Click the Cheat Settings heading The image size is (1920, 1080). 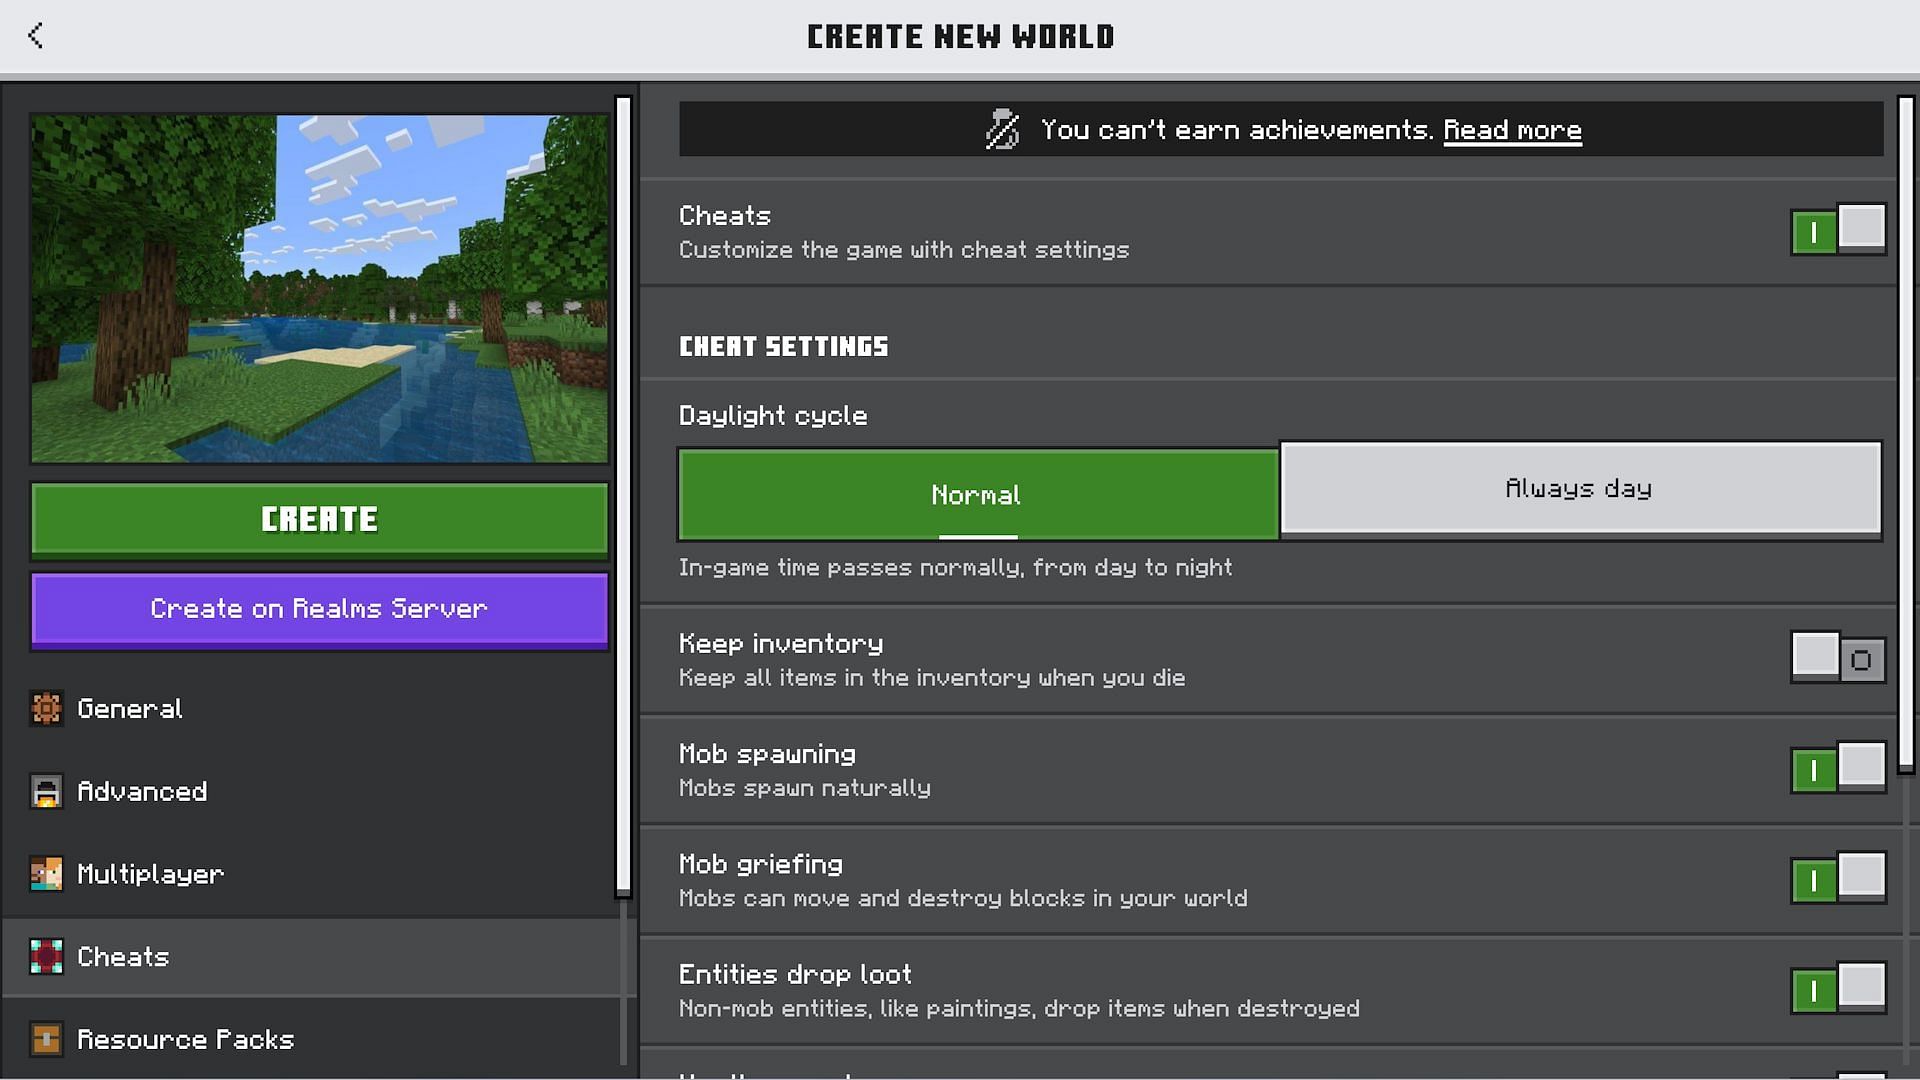783,346
